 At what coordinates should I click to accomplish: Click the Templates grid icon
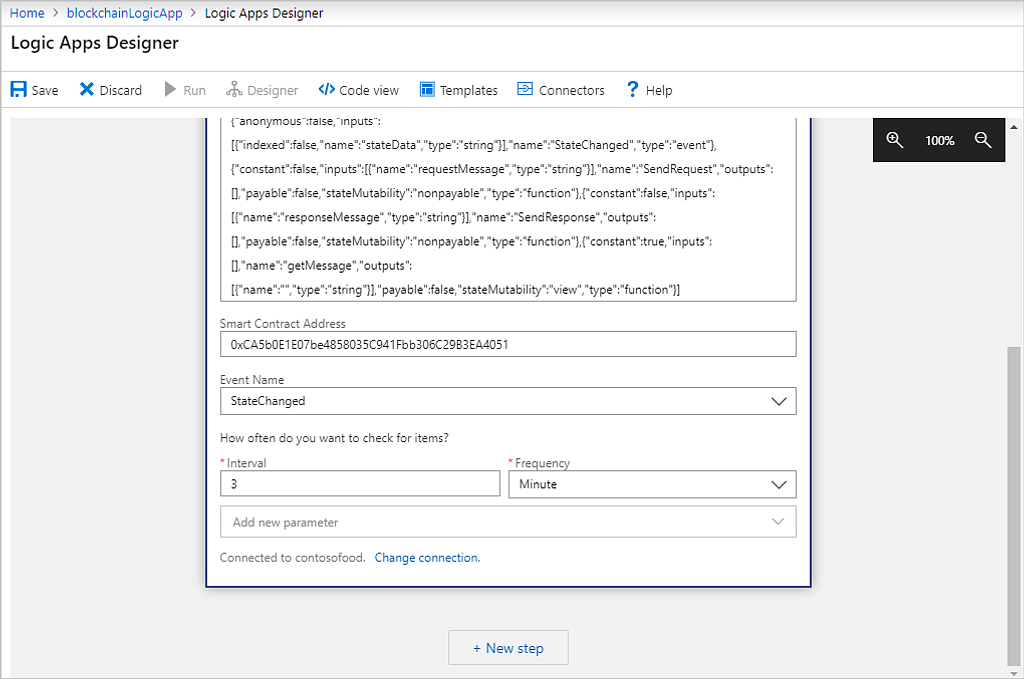click(427, 90)
